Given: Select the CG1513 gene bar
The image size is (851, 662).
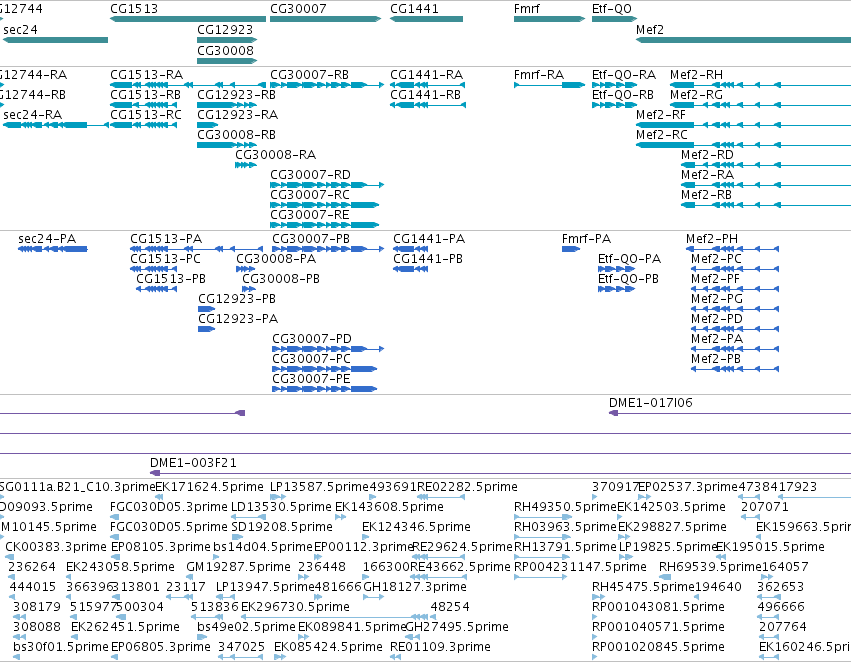Looking at the screenshot, I should (188, 19).
